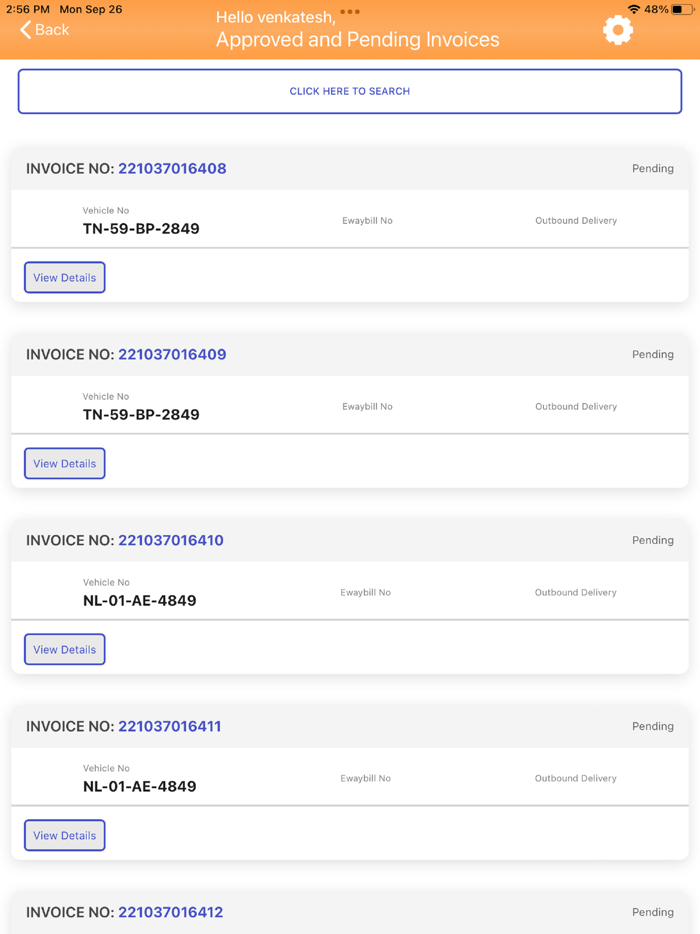Image resolution: width=700 pixels, height=934 pixels.
Task: Tap Outbound Delivery label on the 221037016409 card
Action: pyautogui.click(x=576, y=407)
